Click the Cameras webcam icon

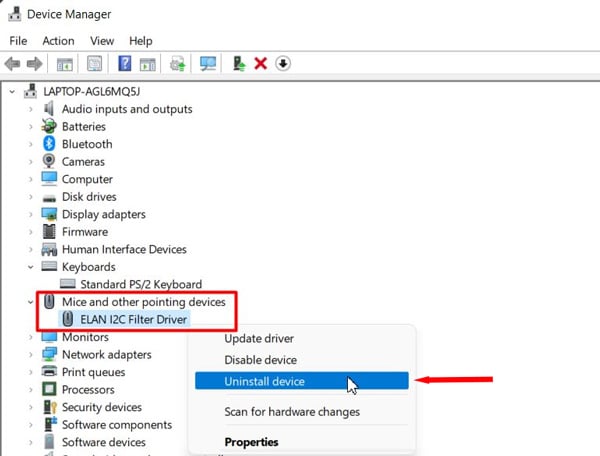[x=49, y=161]
